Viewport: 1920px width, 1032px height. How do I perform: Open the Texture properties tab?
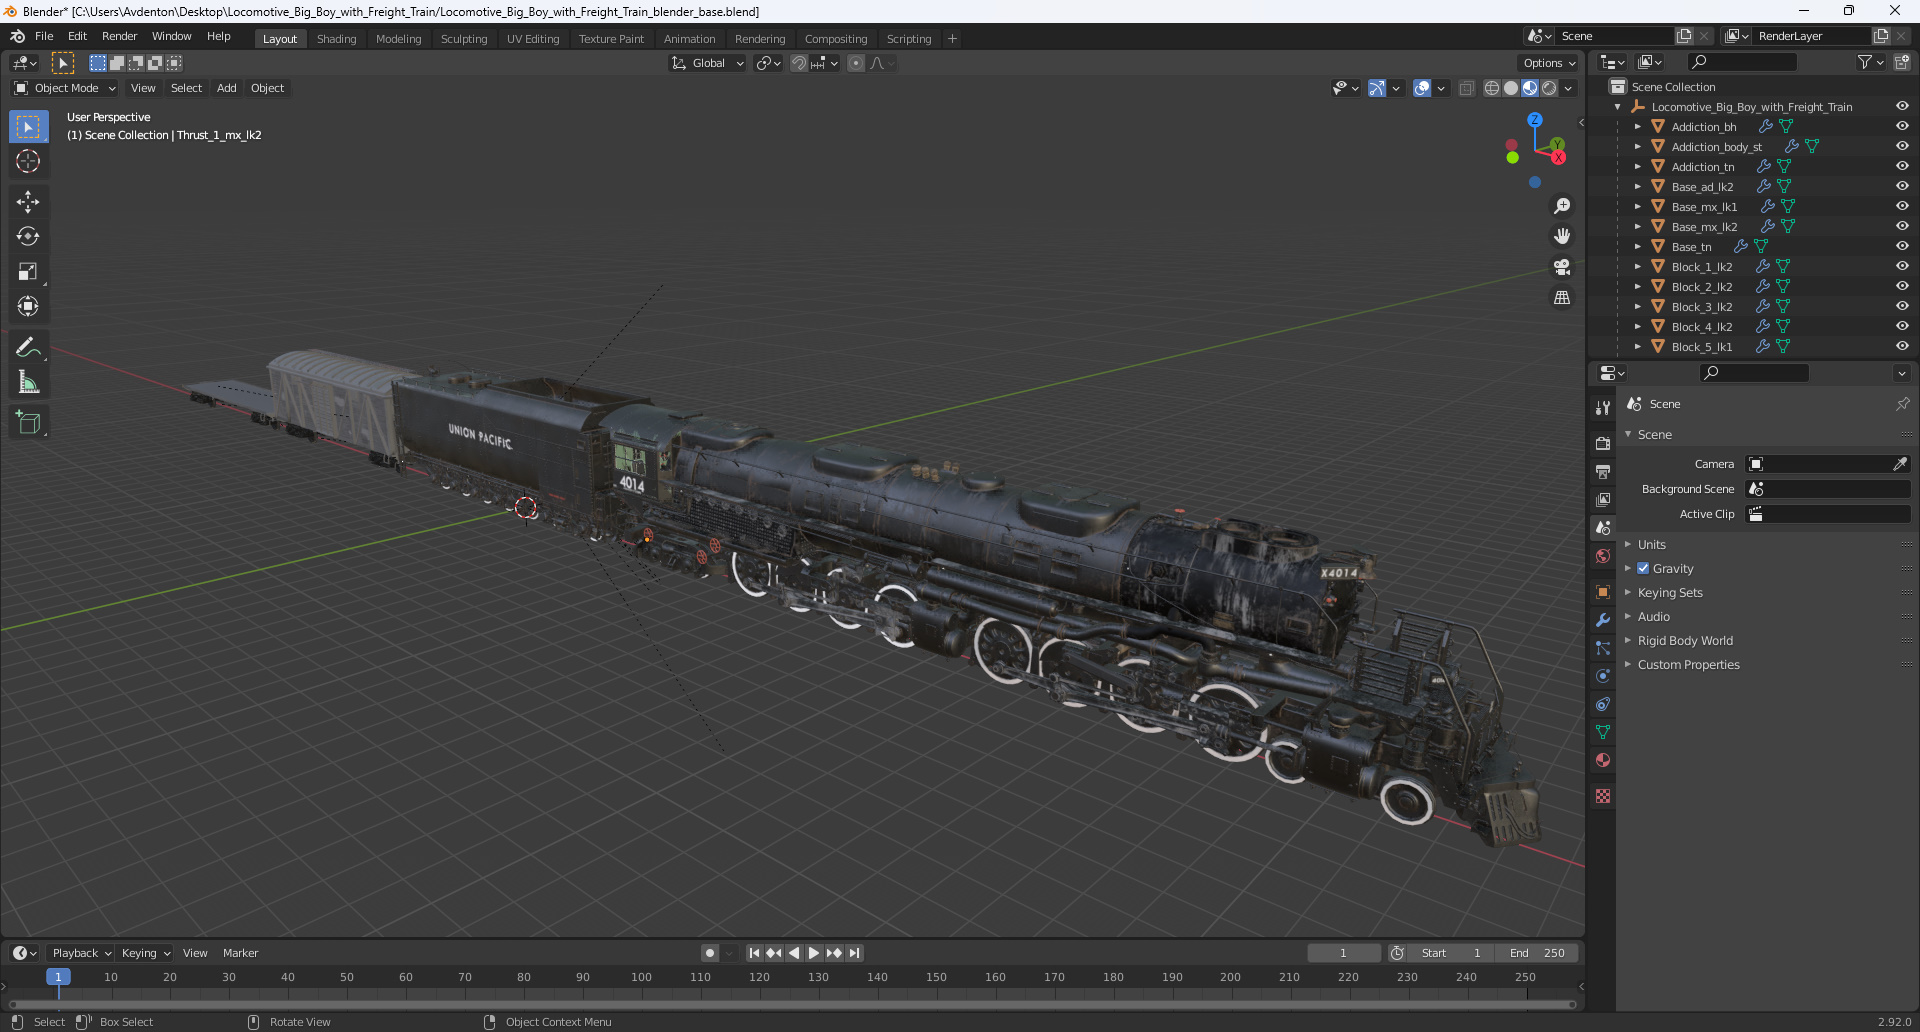1603,796
